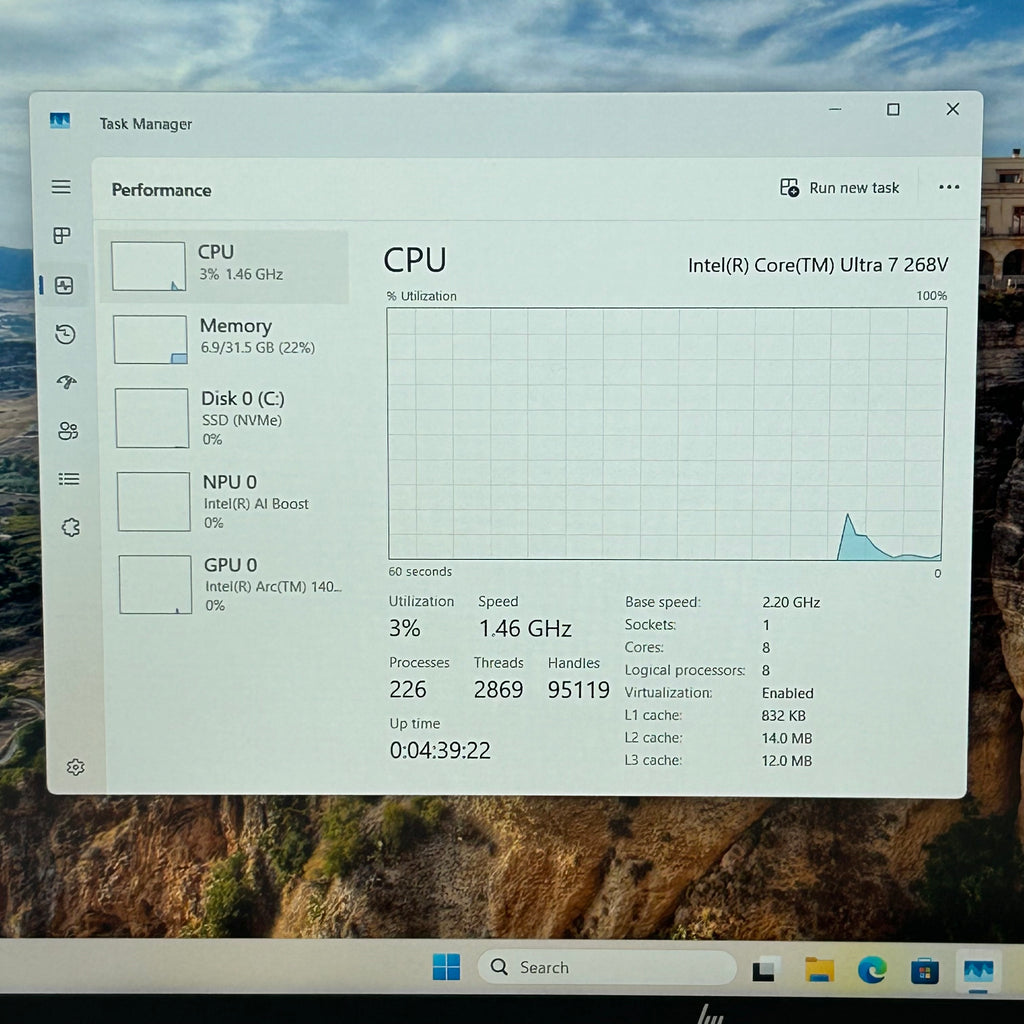Select NPU 0 Intel AI Boost item

[228, 501]
